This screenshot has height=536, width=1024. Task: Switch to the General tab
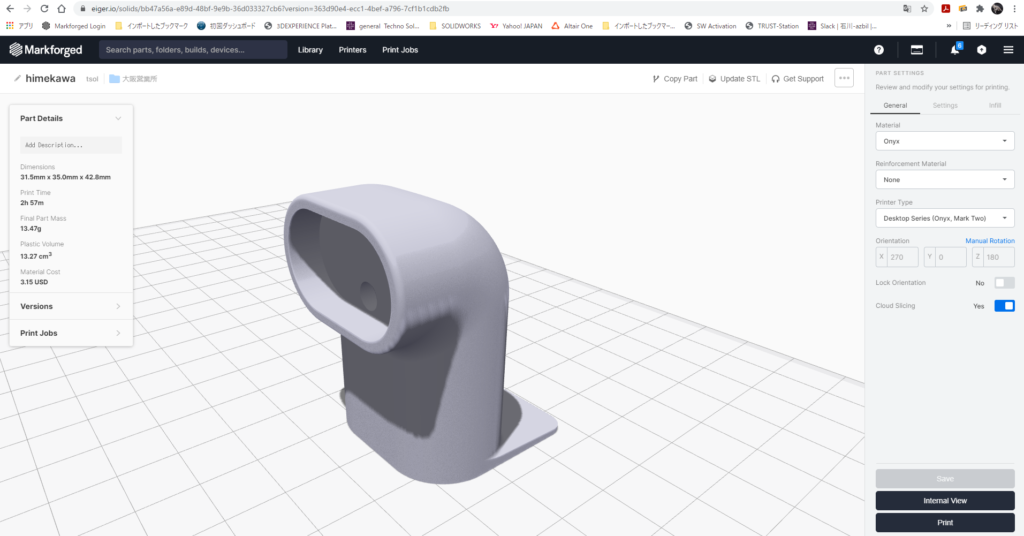tap(895, 105)
